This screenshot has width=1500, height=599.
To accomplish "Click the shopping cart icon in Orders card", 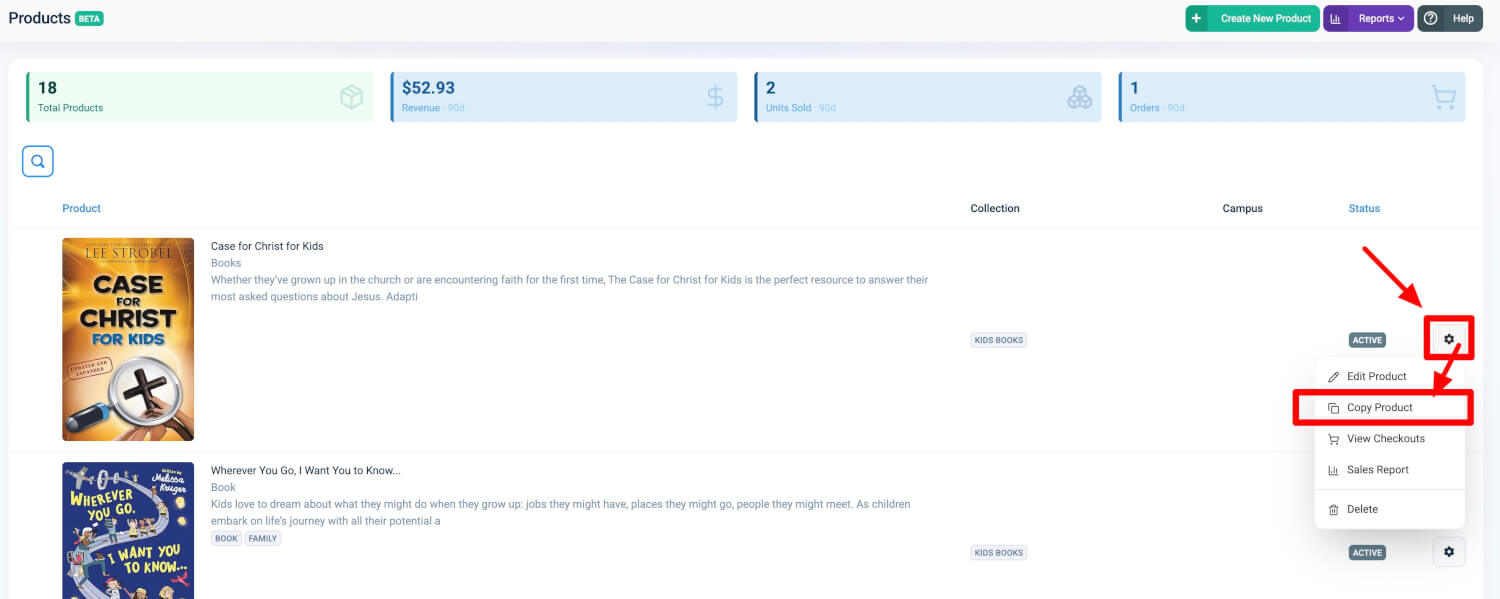I will (x=1443, y=97).
